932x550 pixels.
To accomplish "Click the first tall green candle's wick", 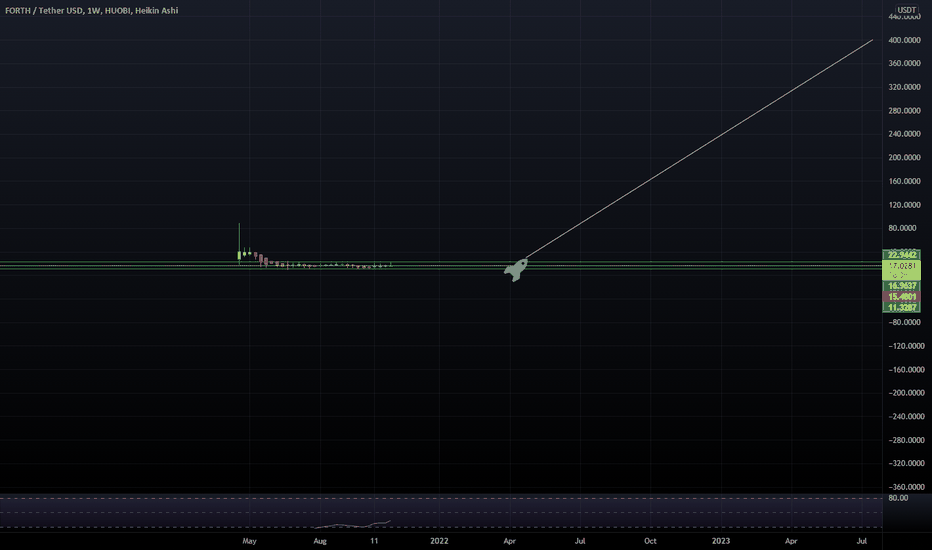I will point(239,237).
